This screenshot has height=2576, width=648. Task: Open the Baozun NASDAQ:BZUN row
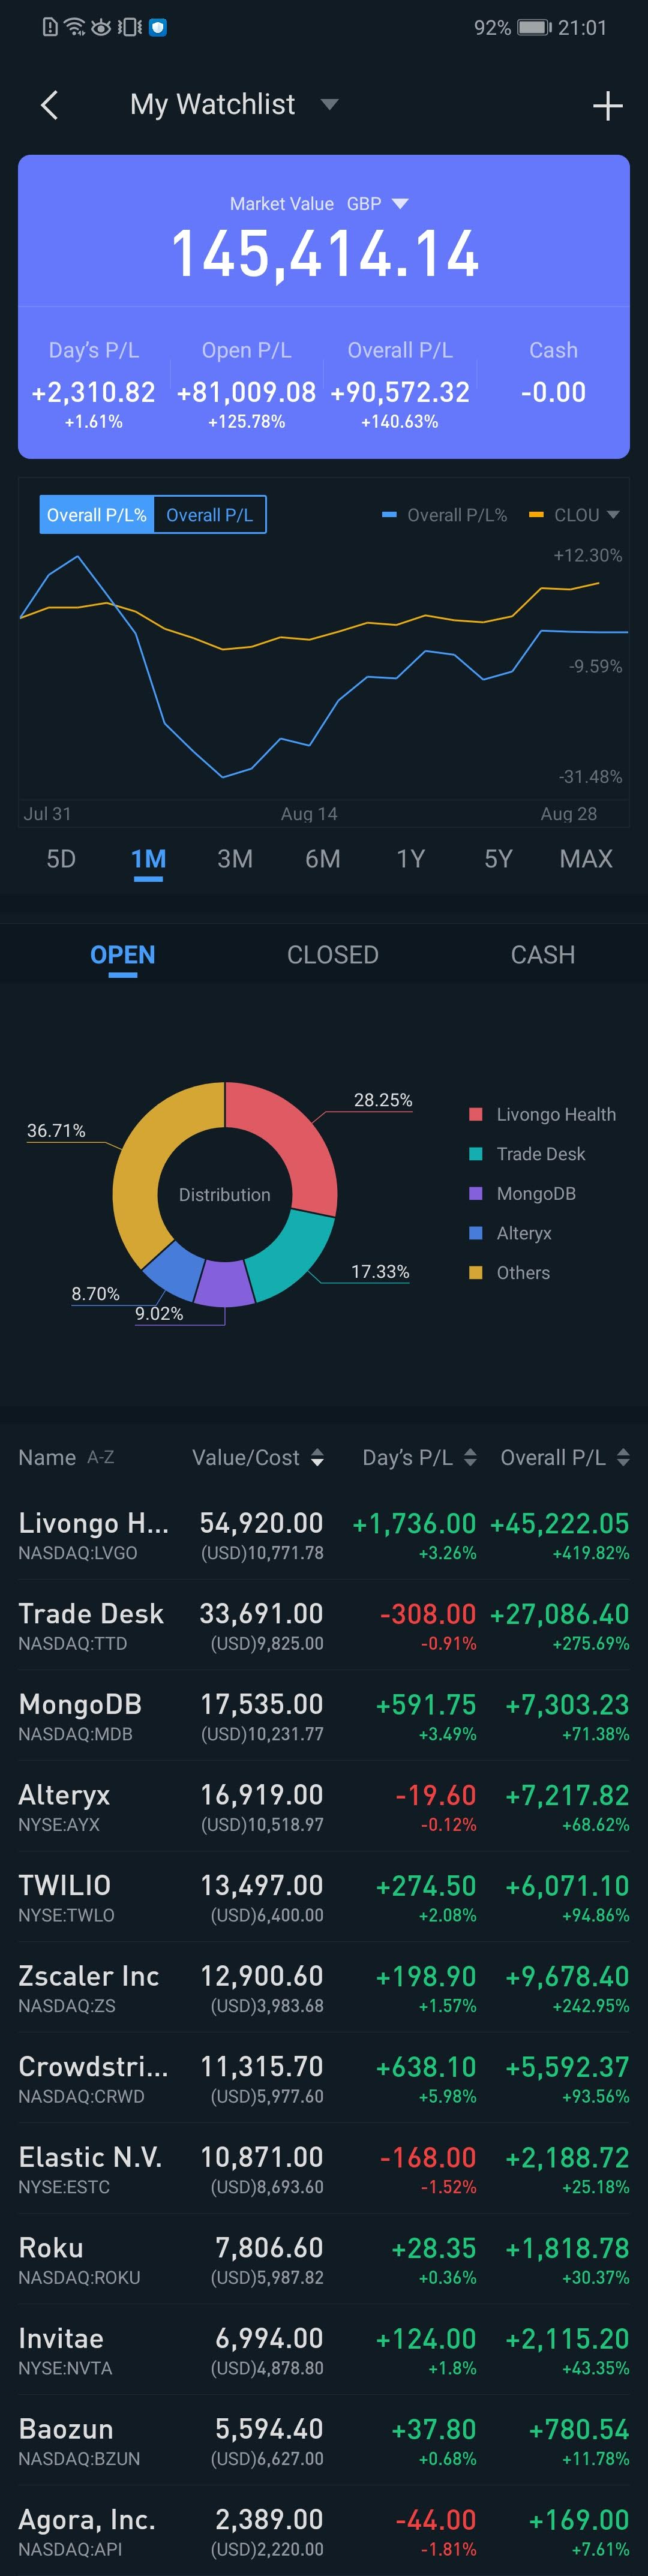coord(324,2441)
